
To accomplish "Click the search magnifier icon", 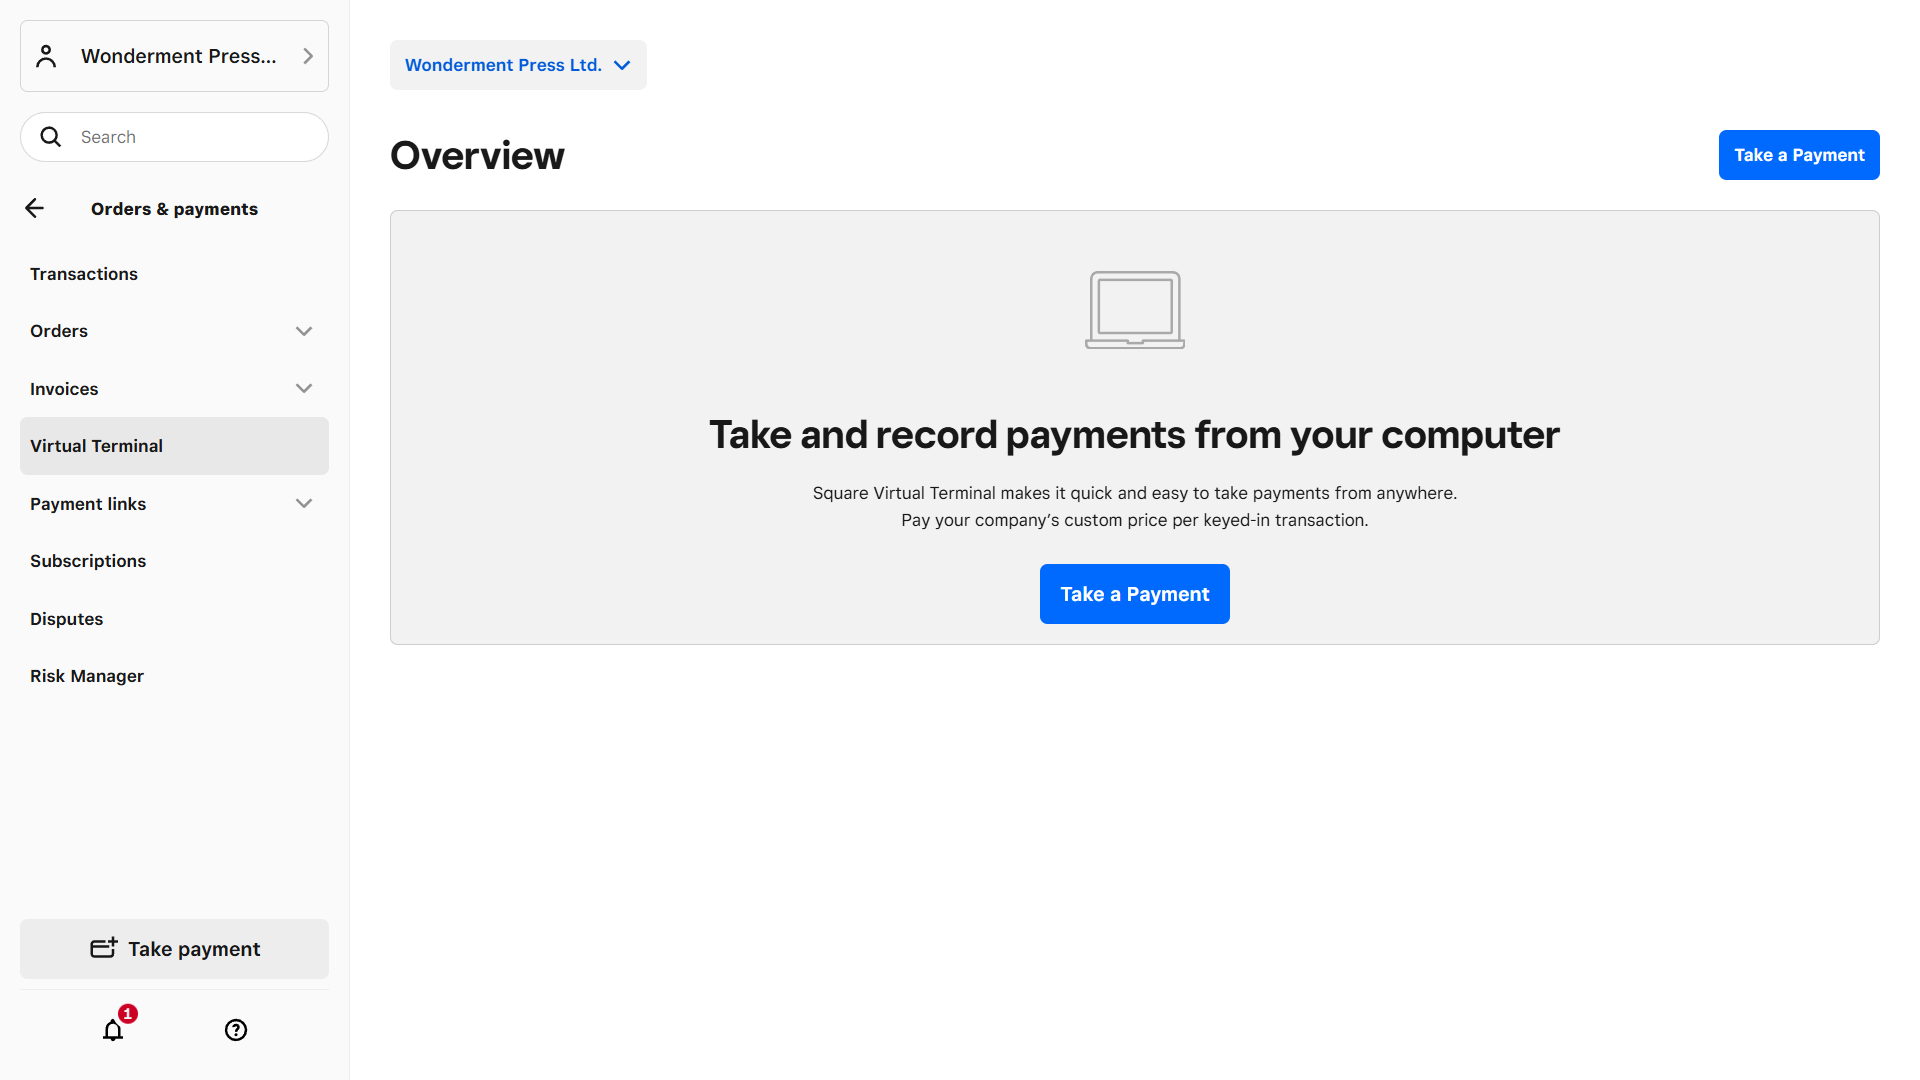I will (x=51, y=137).
